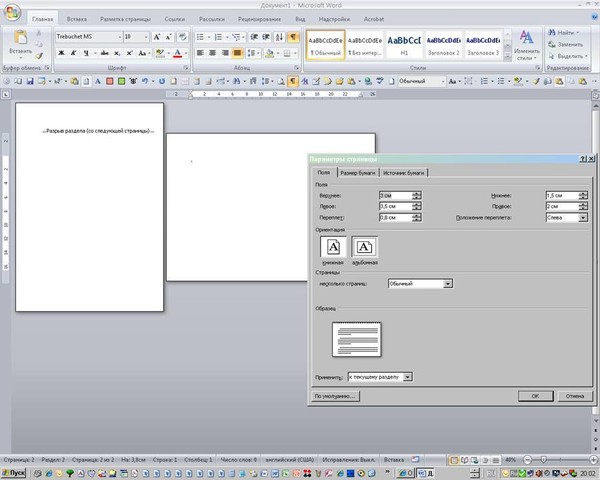The image size is (600, 480).
Task: Click the Paste (Вставить) clipboard icon
Action: click(x=20, y=38)
